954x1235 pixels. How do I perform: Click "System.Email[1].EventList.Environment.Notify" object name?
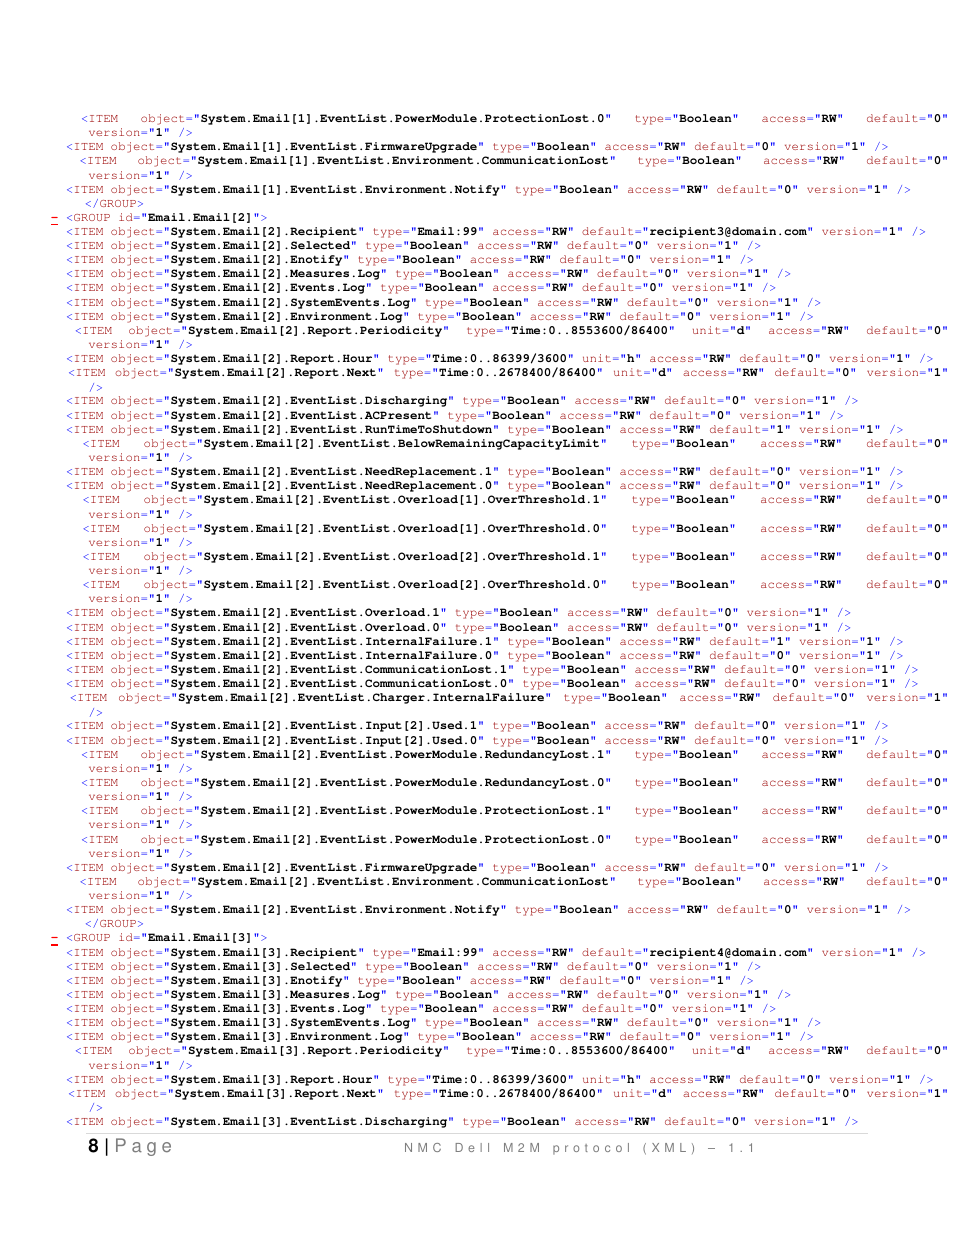336,190
